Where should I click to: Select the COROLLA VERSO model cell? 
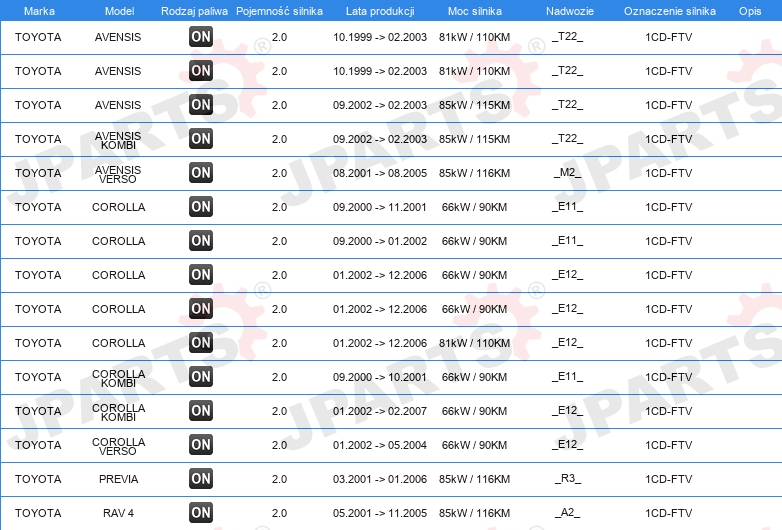pos(119,446)
